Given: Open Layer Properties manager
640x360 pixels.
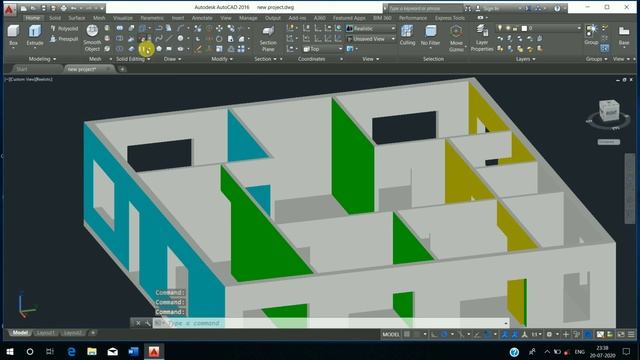Looking at the screenshot, I should (482, 38).
